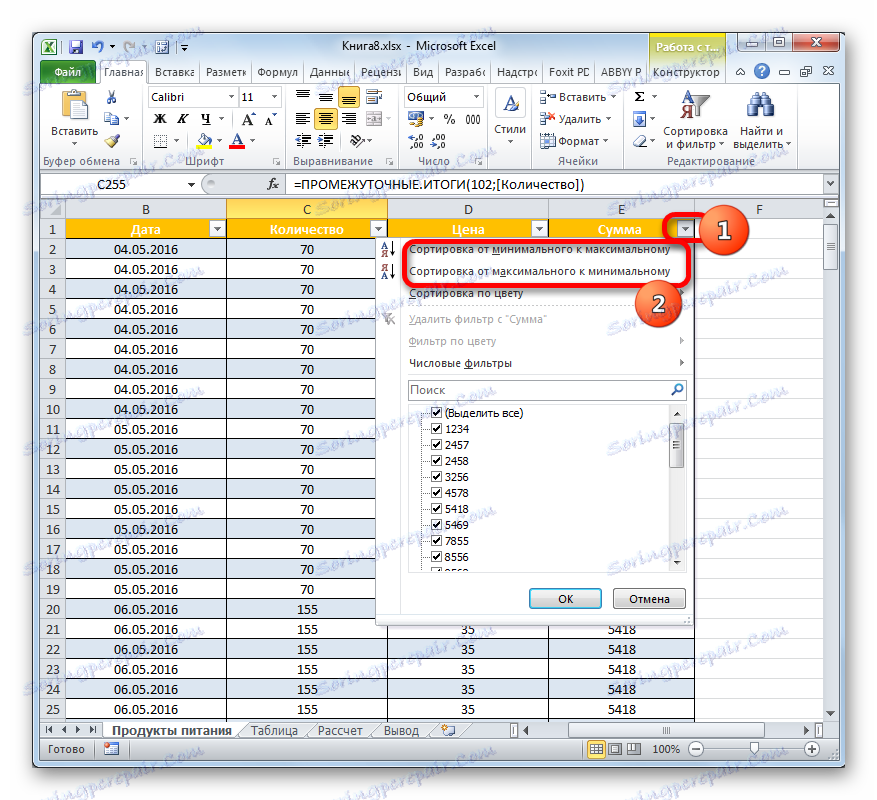
Task: Click the Merge and Center icon
Action: 375,118
